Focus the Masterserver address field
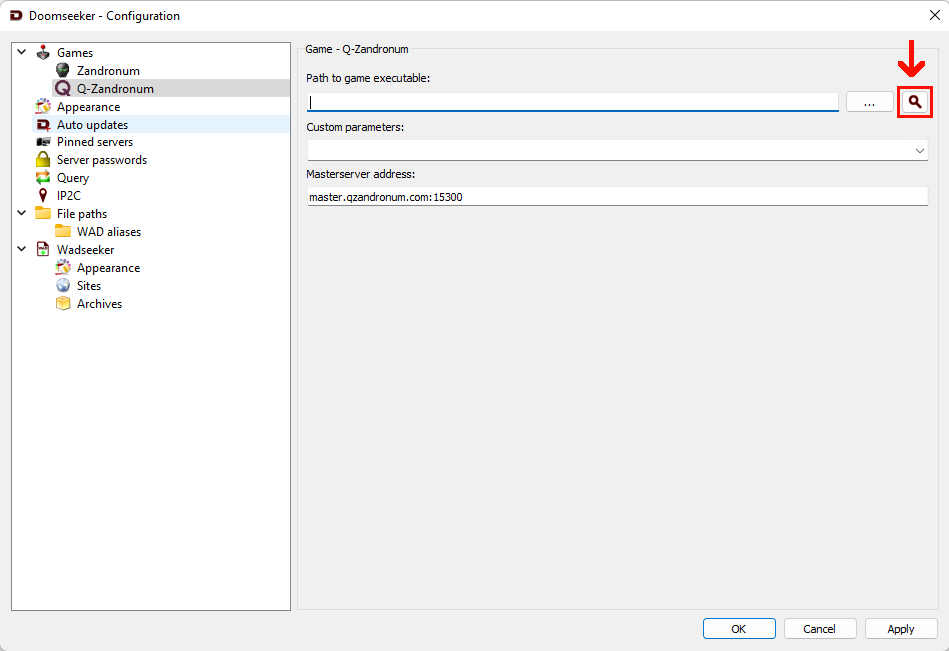Screen dimensions: 949x651 (617, 197)
